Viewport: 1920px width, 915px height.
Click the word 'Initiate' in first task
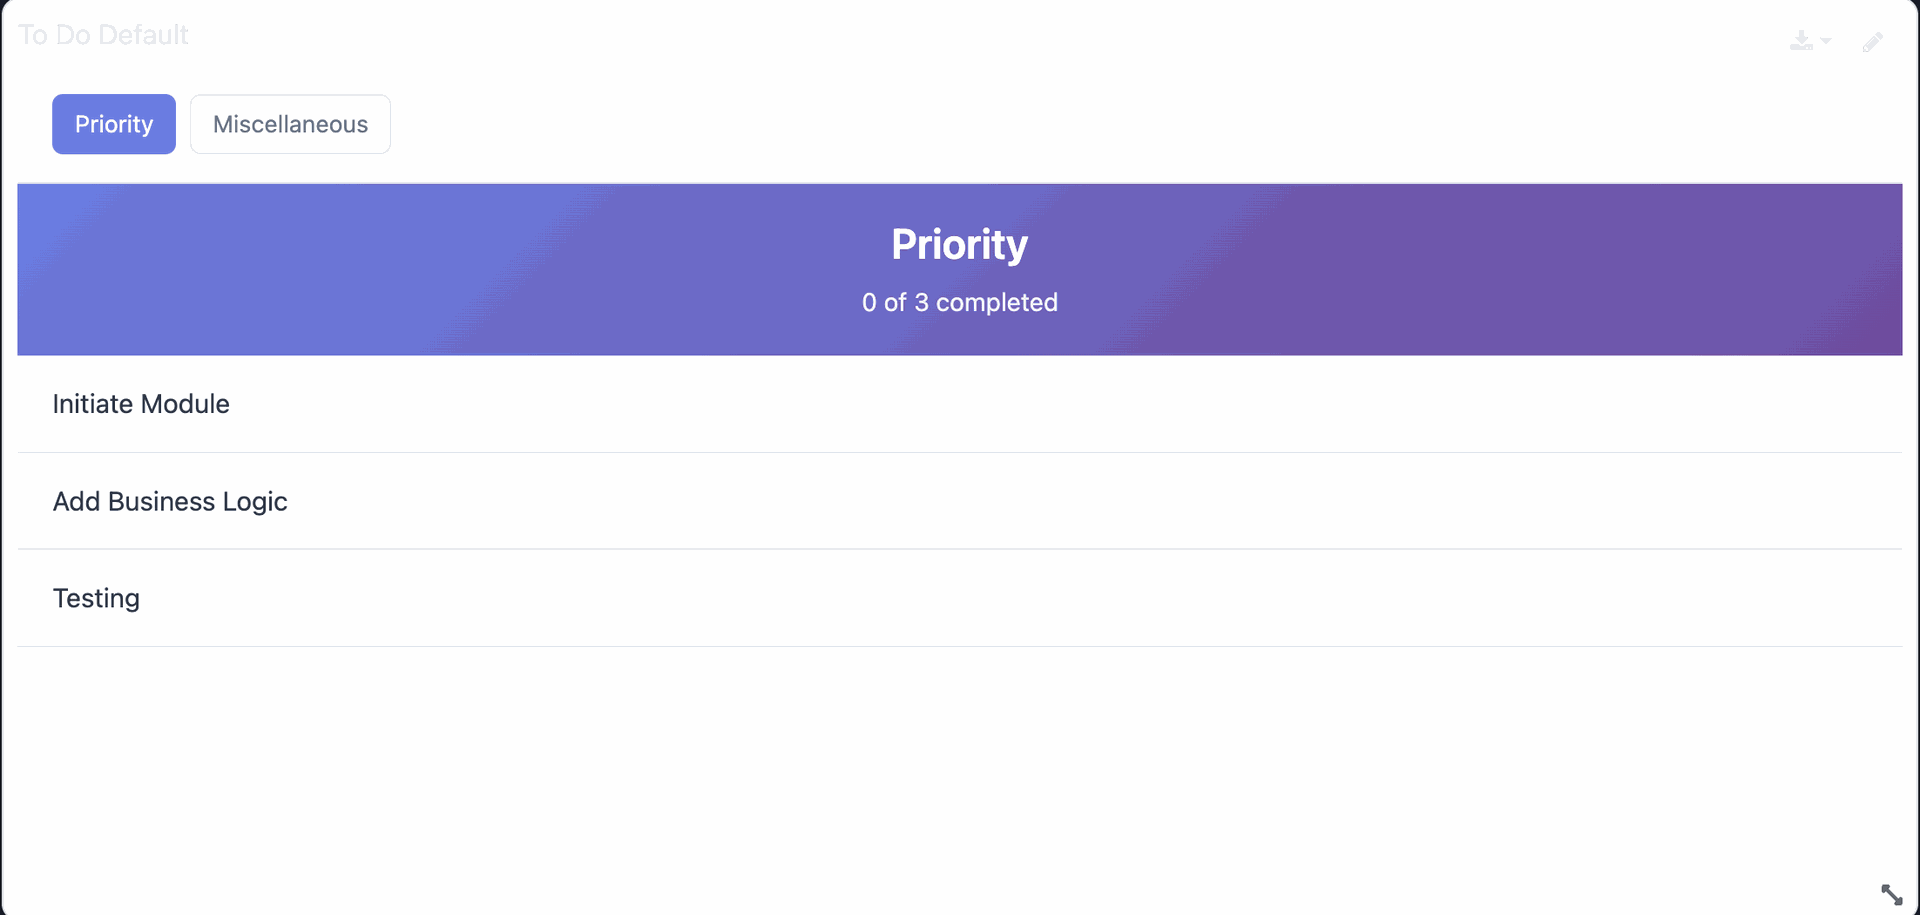click(x=93, y=404)
